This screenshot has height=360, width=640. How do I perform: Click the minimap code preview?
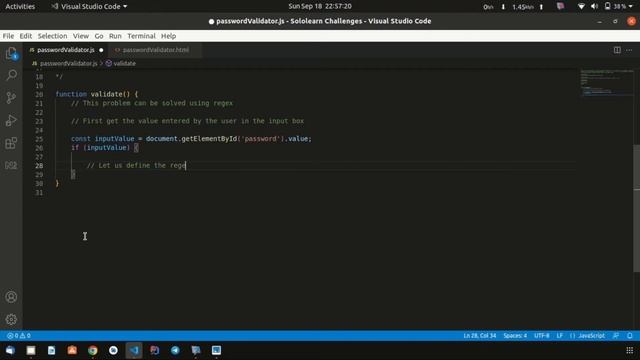pos(607,83)
